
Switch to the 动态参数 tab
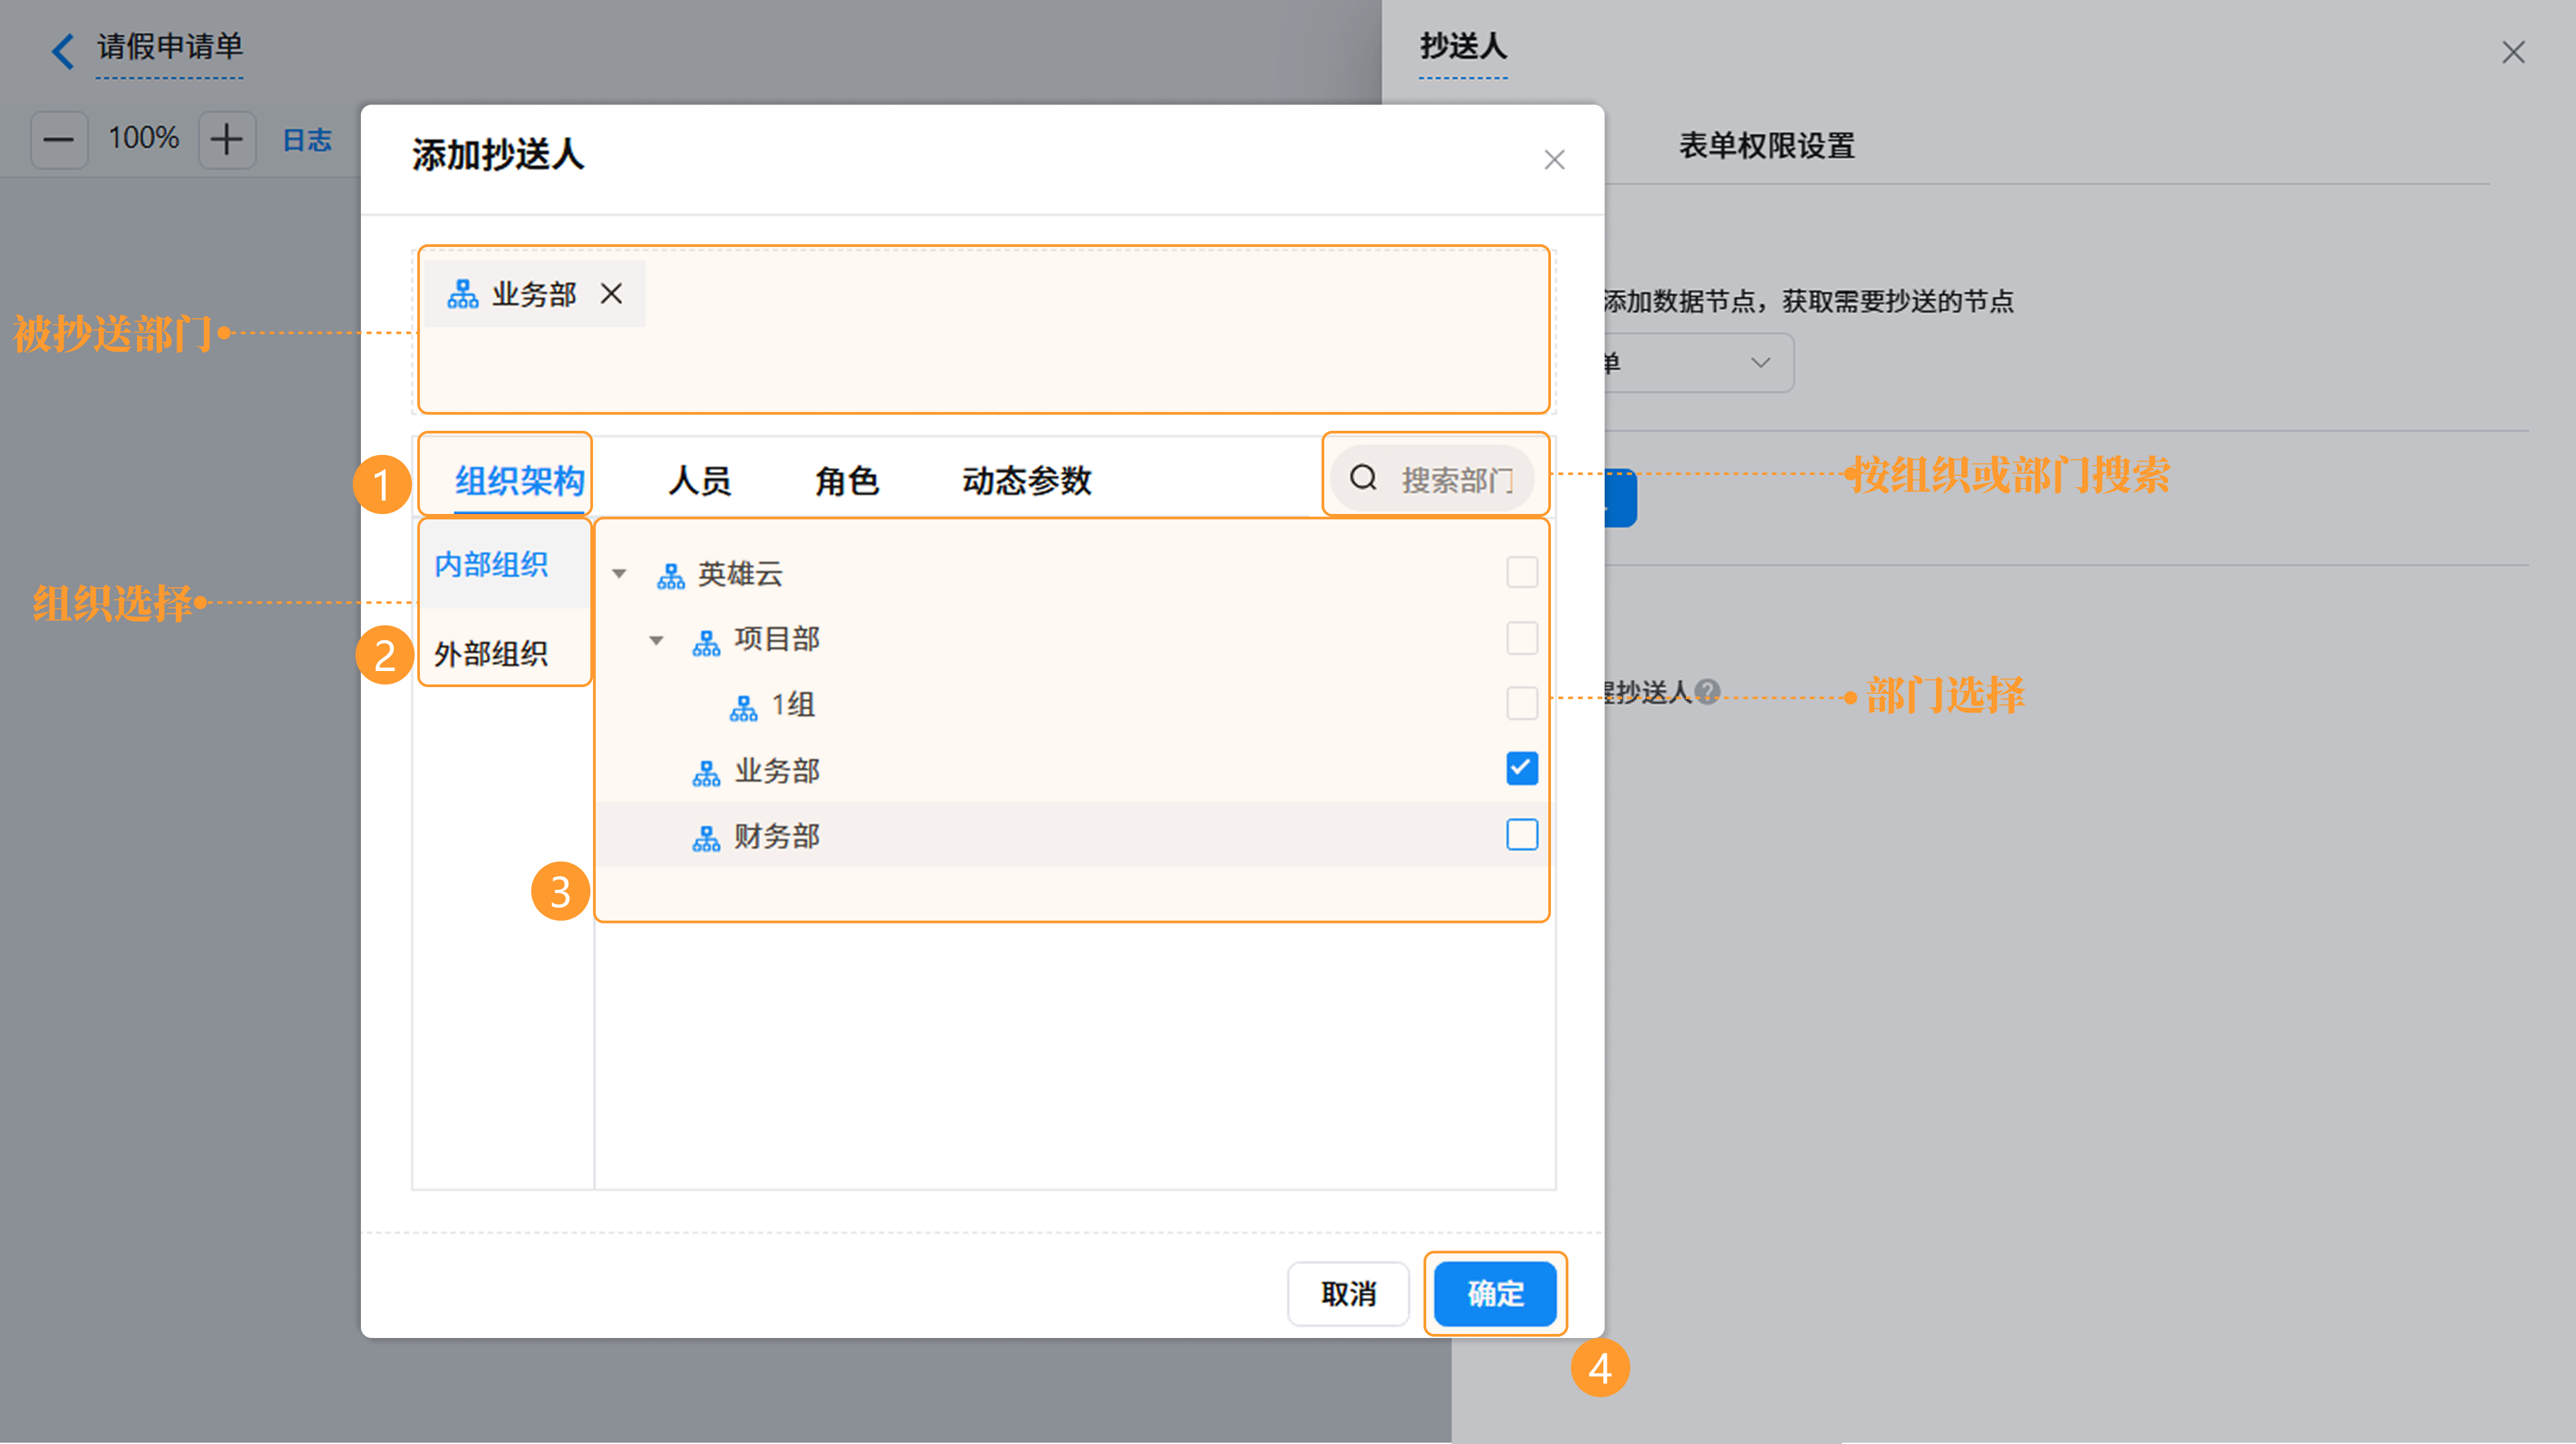[x=1026, y=481]
